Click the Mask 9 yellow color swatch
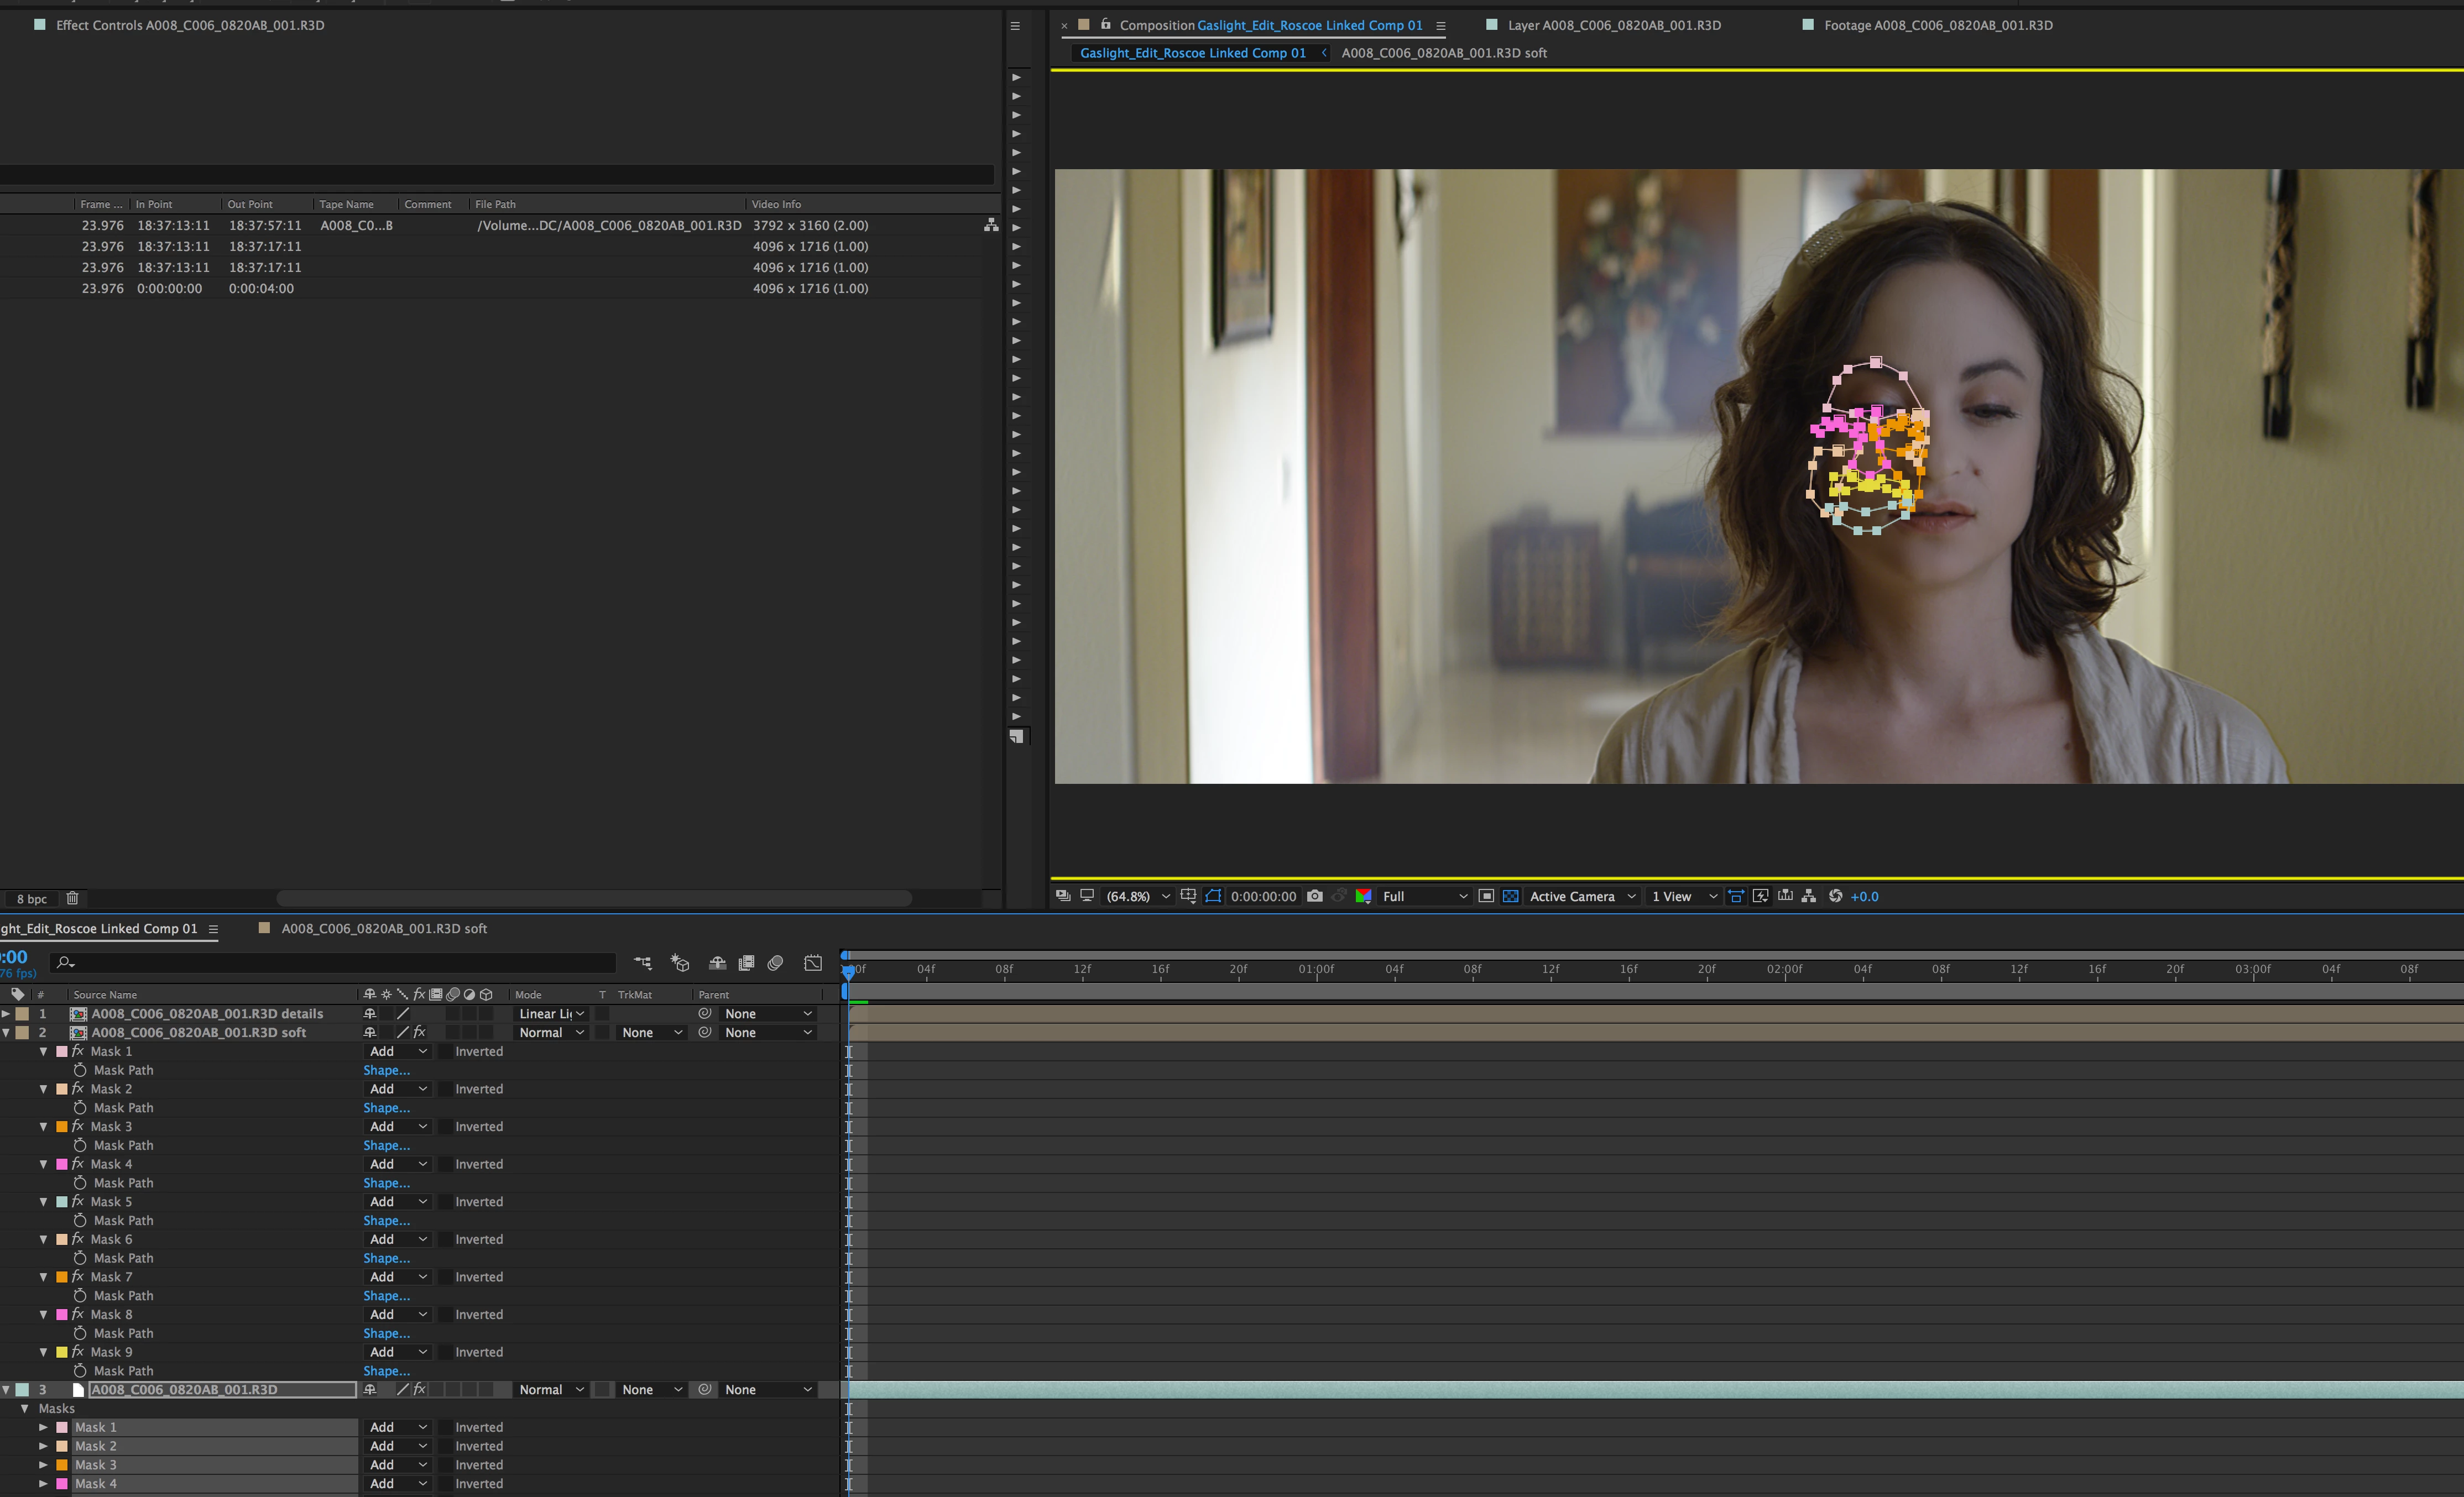Screen dimensions: 2464x1497 point(62,1352)
